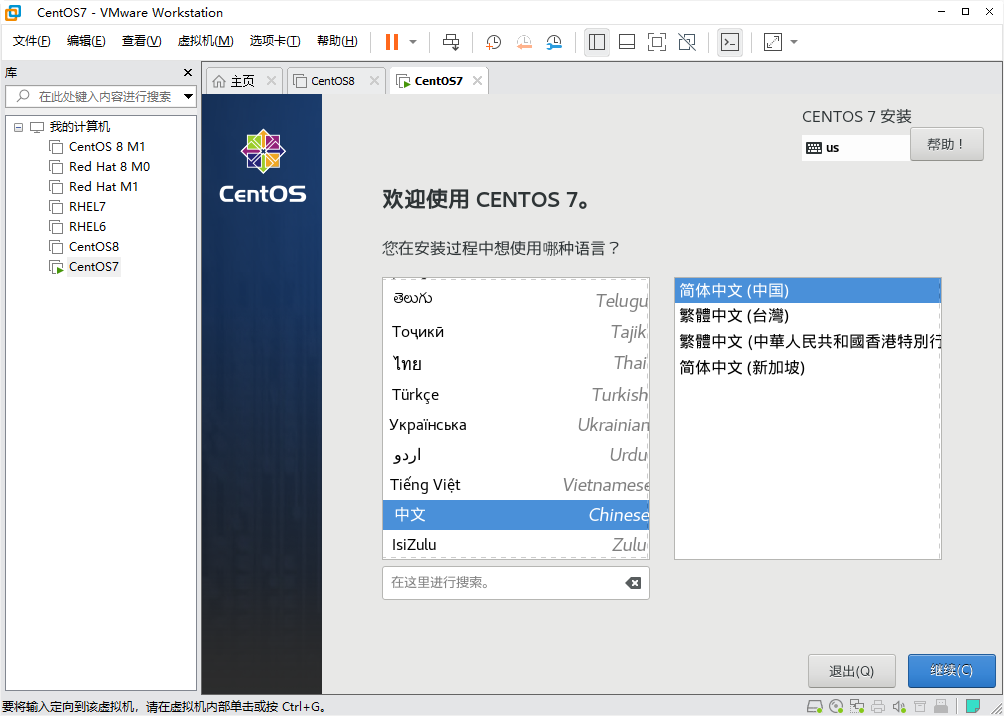
Task: Switch to Unity mode
Action: 686,42
